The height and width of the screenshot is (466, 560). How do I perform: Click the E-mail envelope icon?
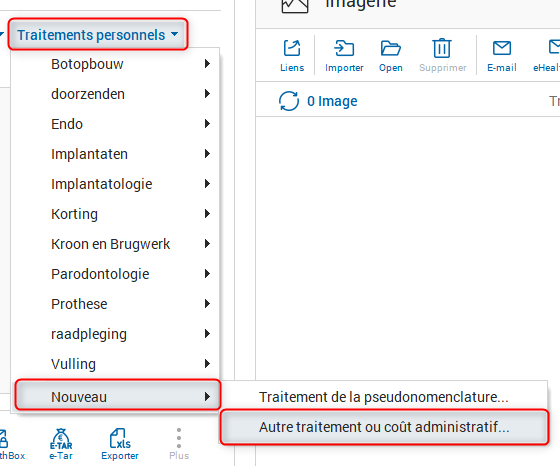(x=502, y=48)
